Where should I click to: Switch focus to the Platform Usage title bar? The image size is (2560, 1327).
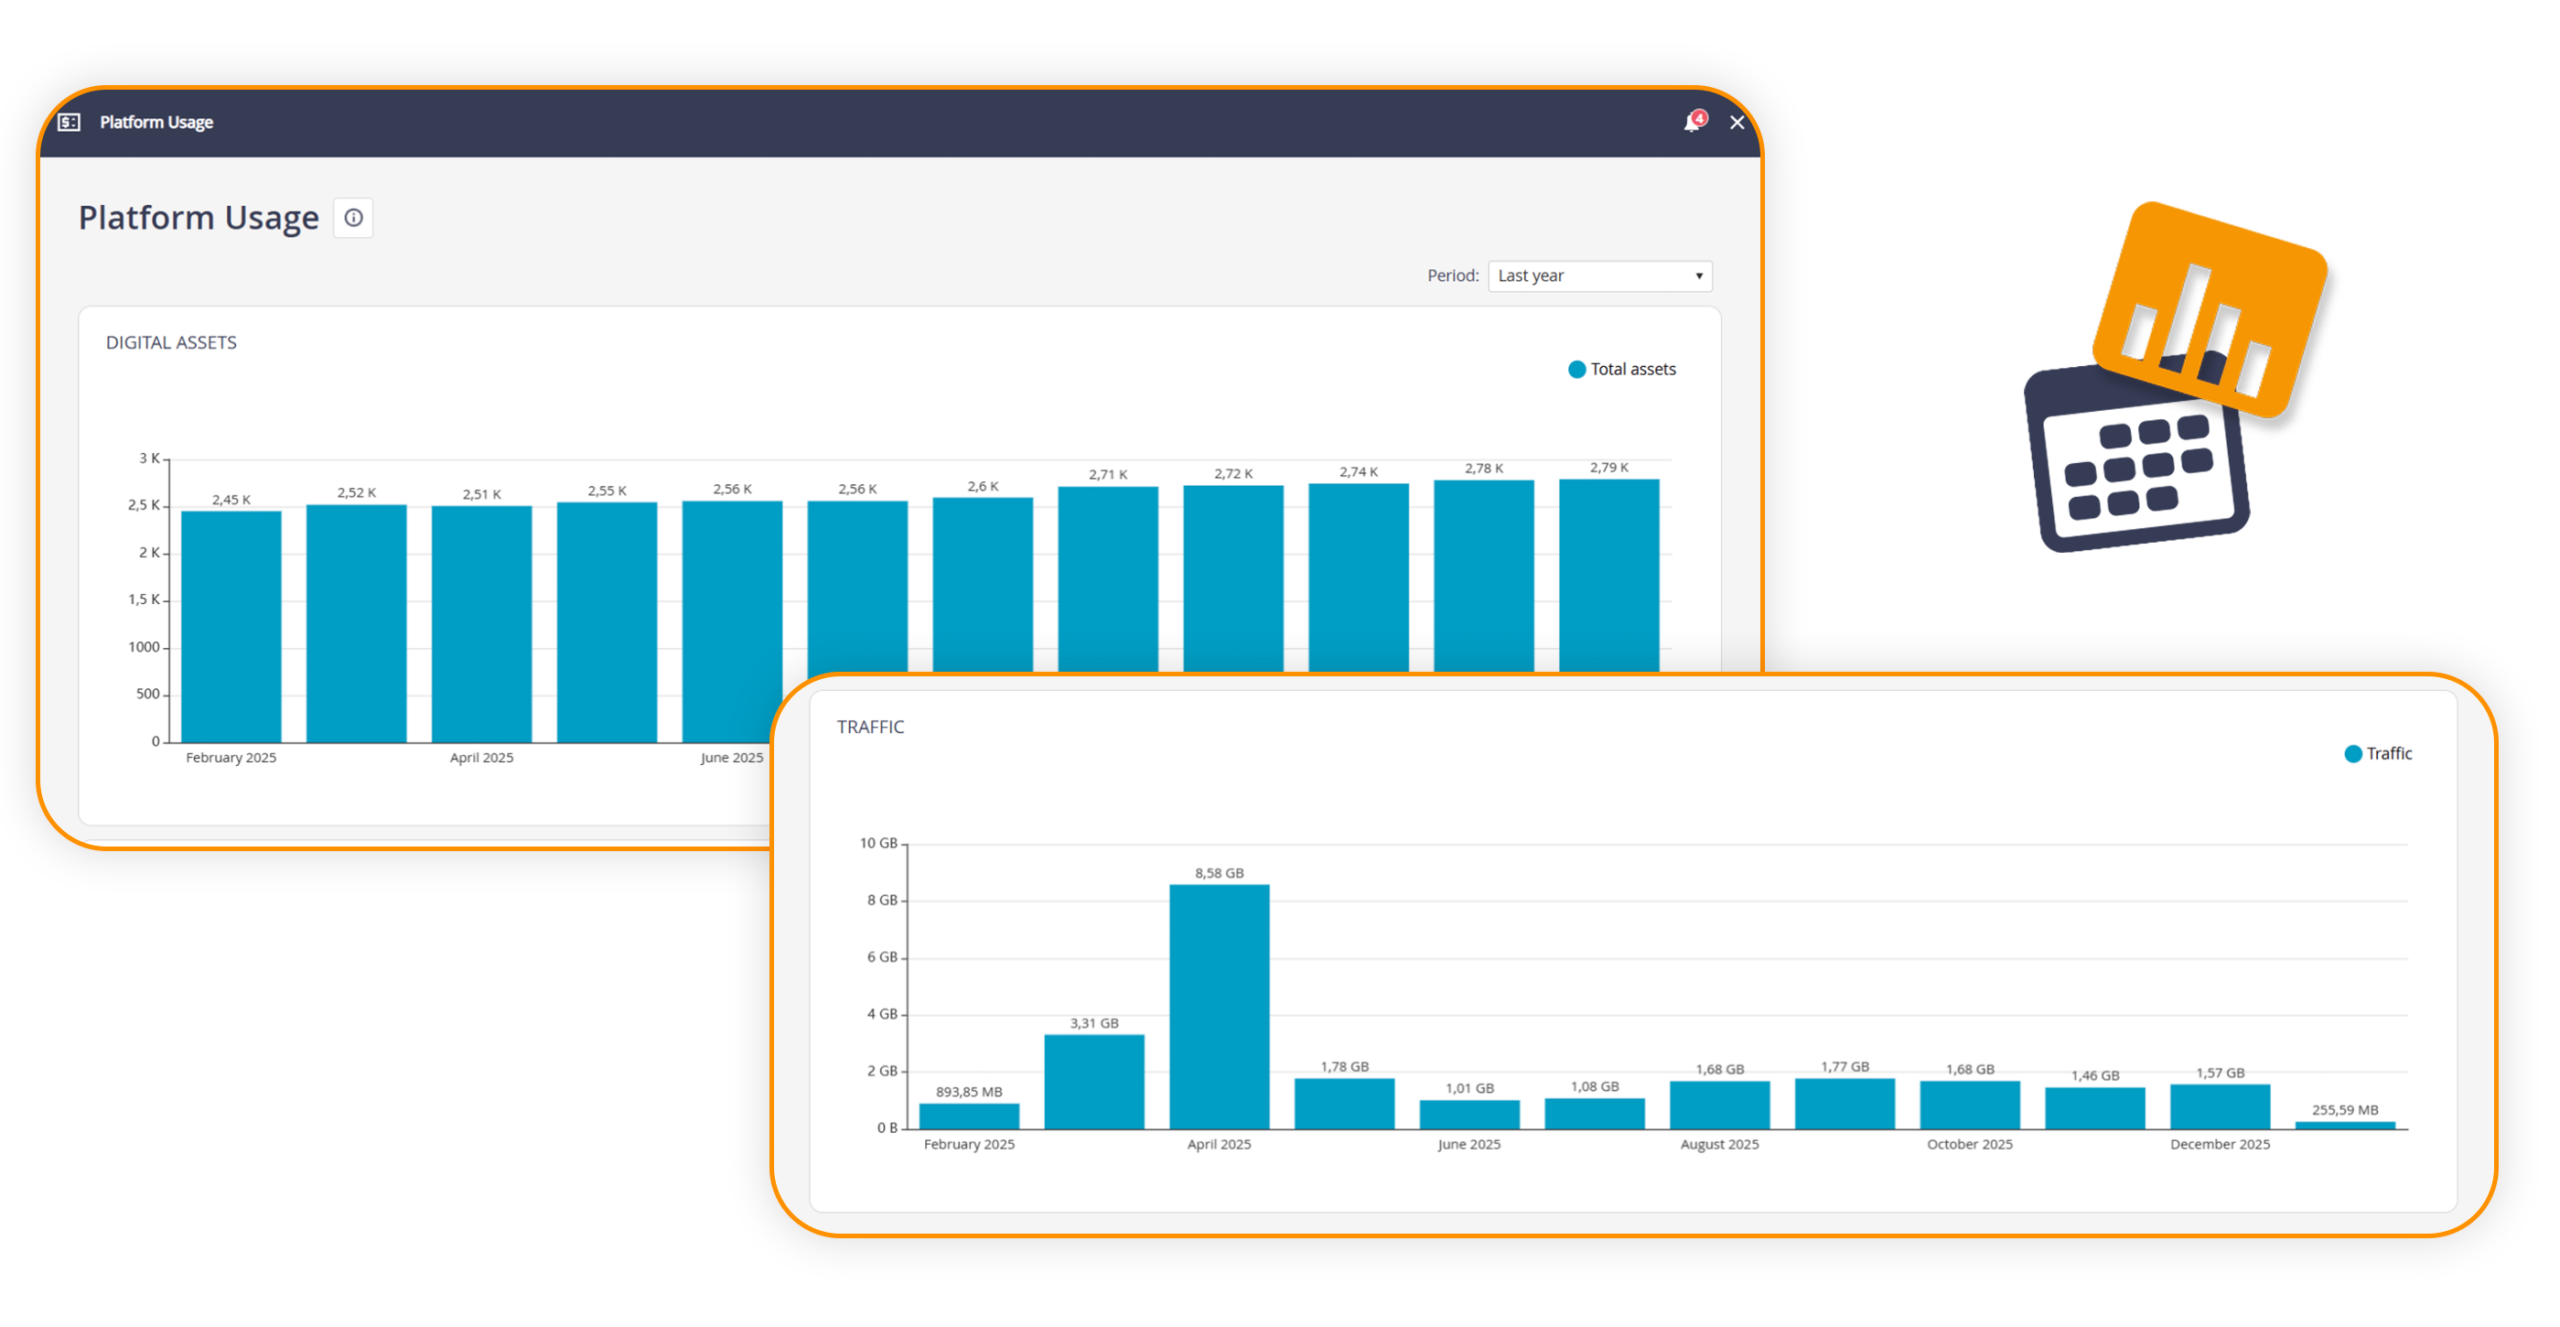click(x=156, y=122)
